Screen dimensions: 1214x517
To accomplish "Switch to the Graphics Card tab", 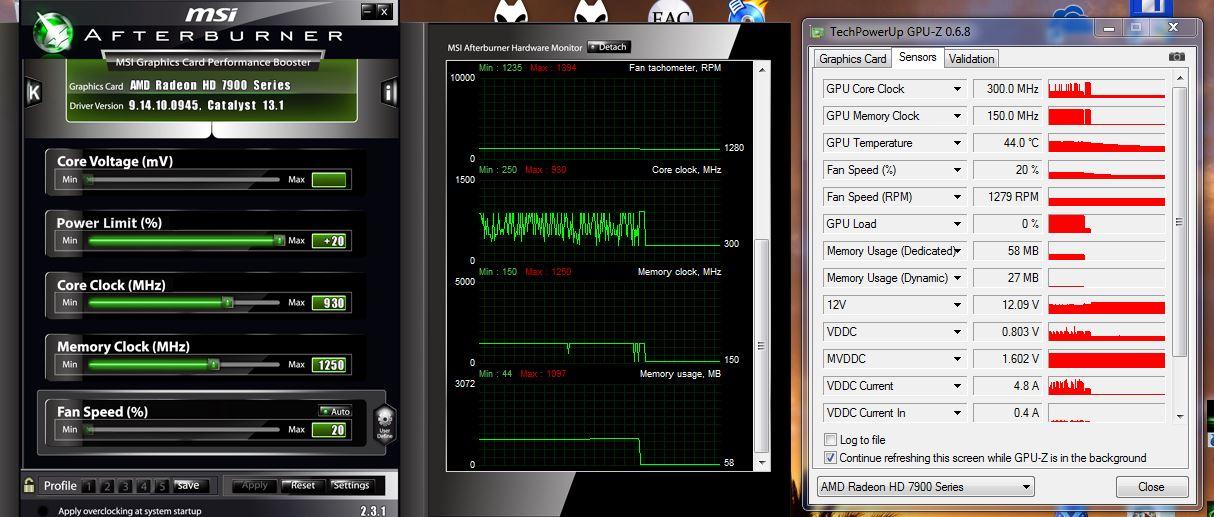I will coord(853,59).
